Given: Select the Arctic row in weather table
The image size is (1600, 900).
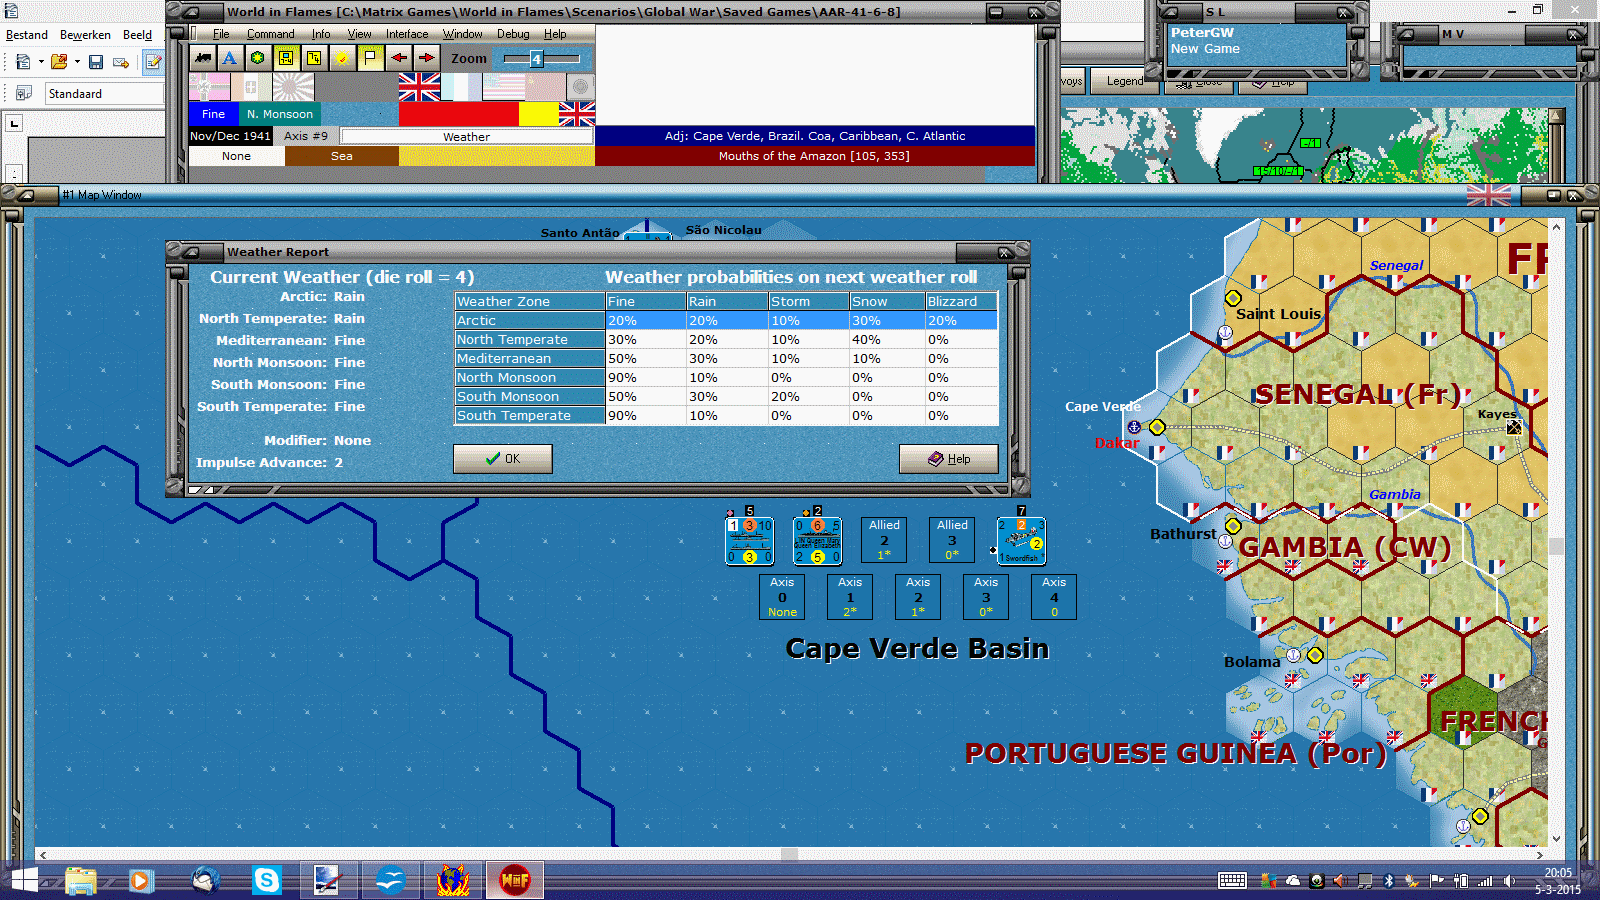Looking at the screenshot, I should (x=726, y=321).
